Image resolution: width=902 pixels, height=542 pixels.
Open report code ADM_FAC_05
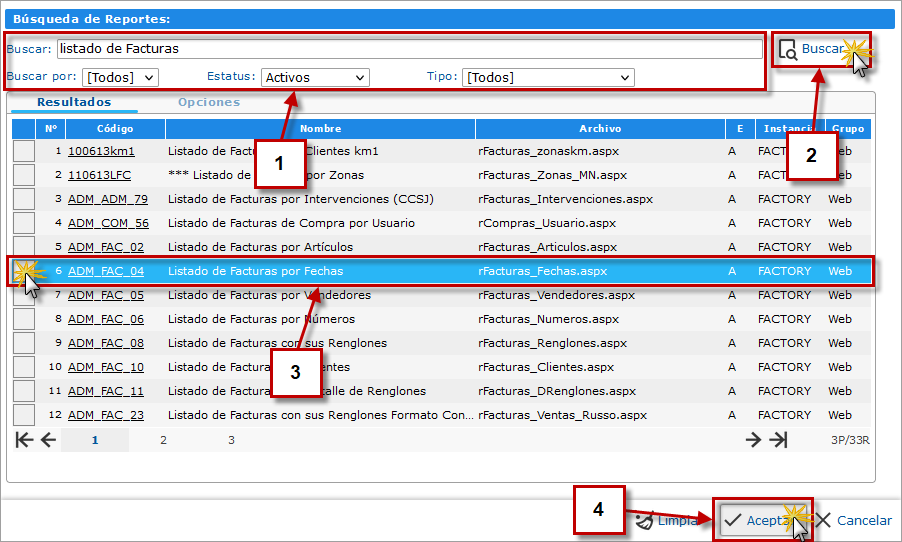[x=106, y=295]
